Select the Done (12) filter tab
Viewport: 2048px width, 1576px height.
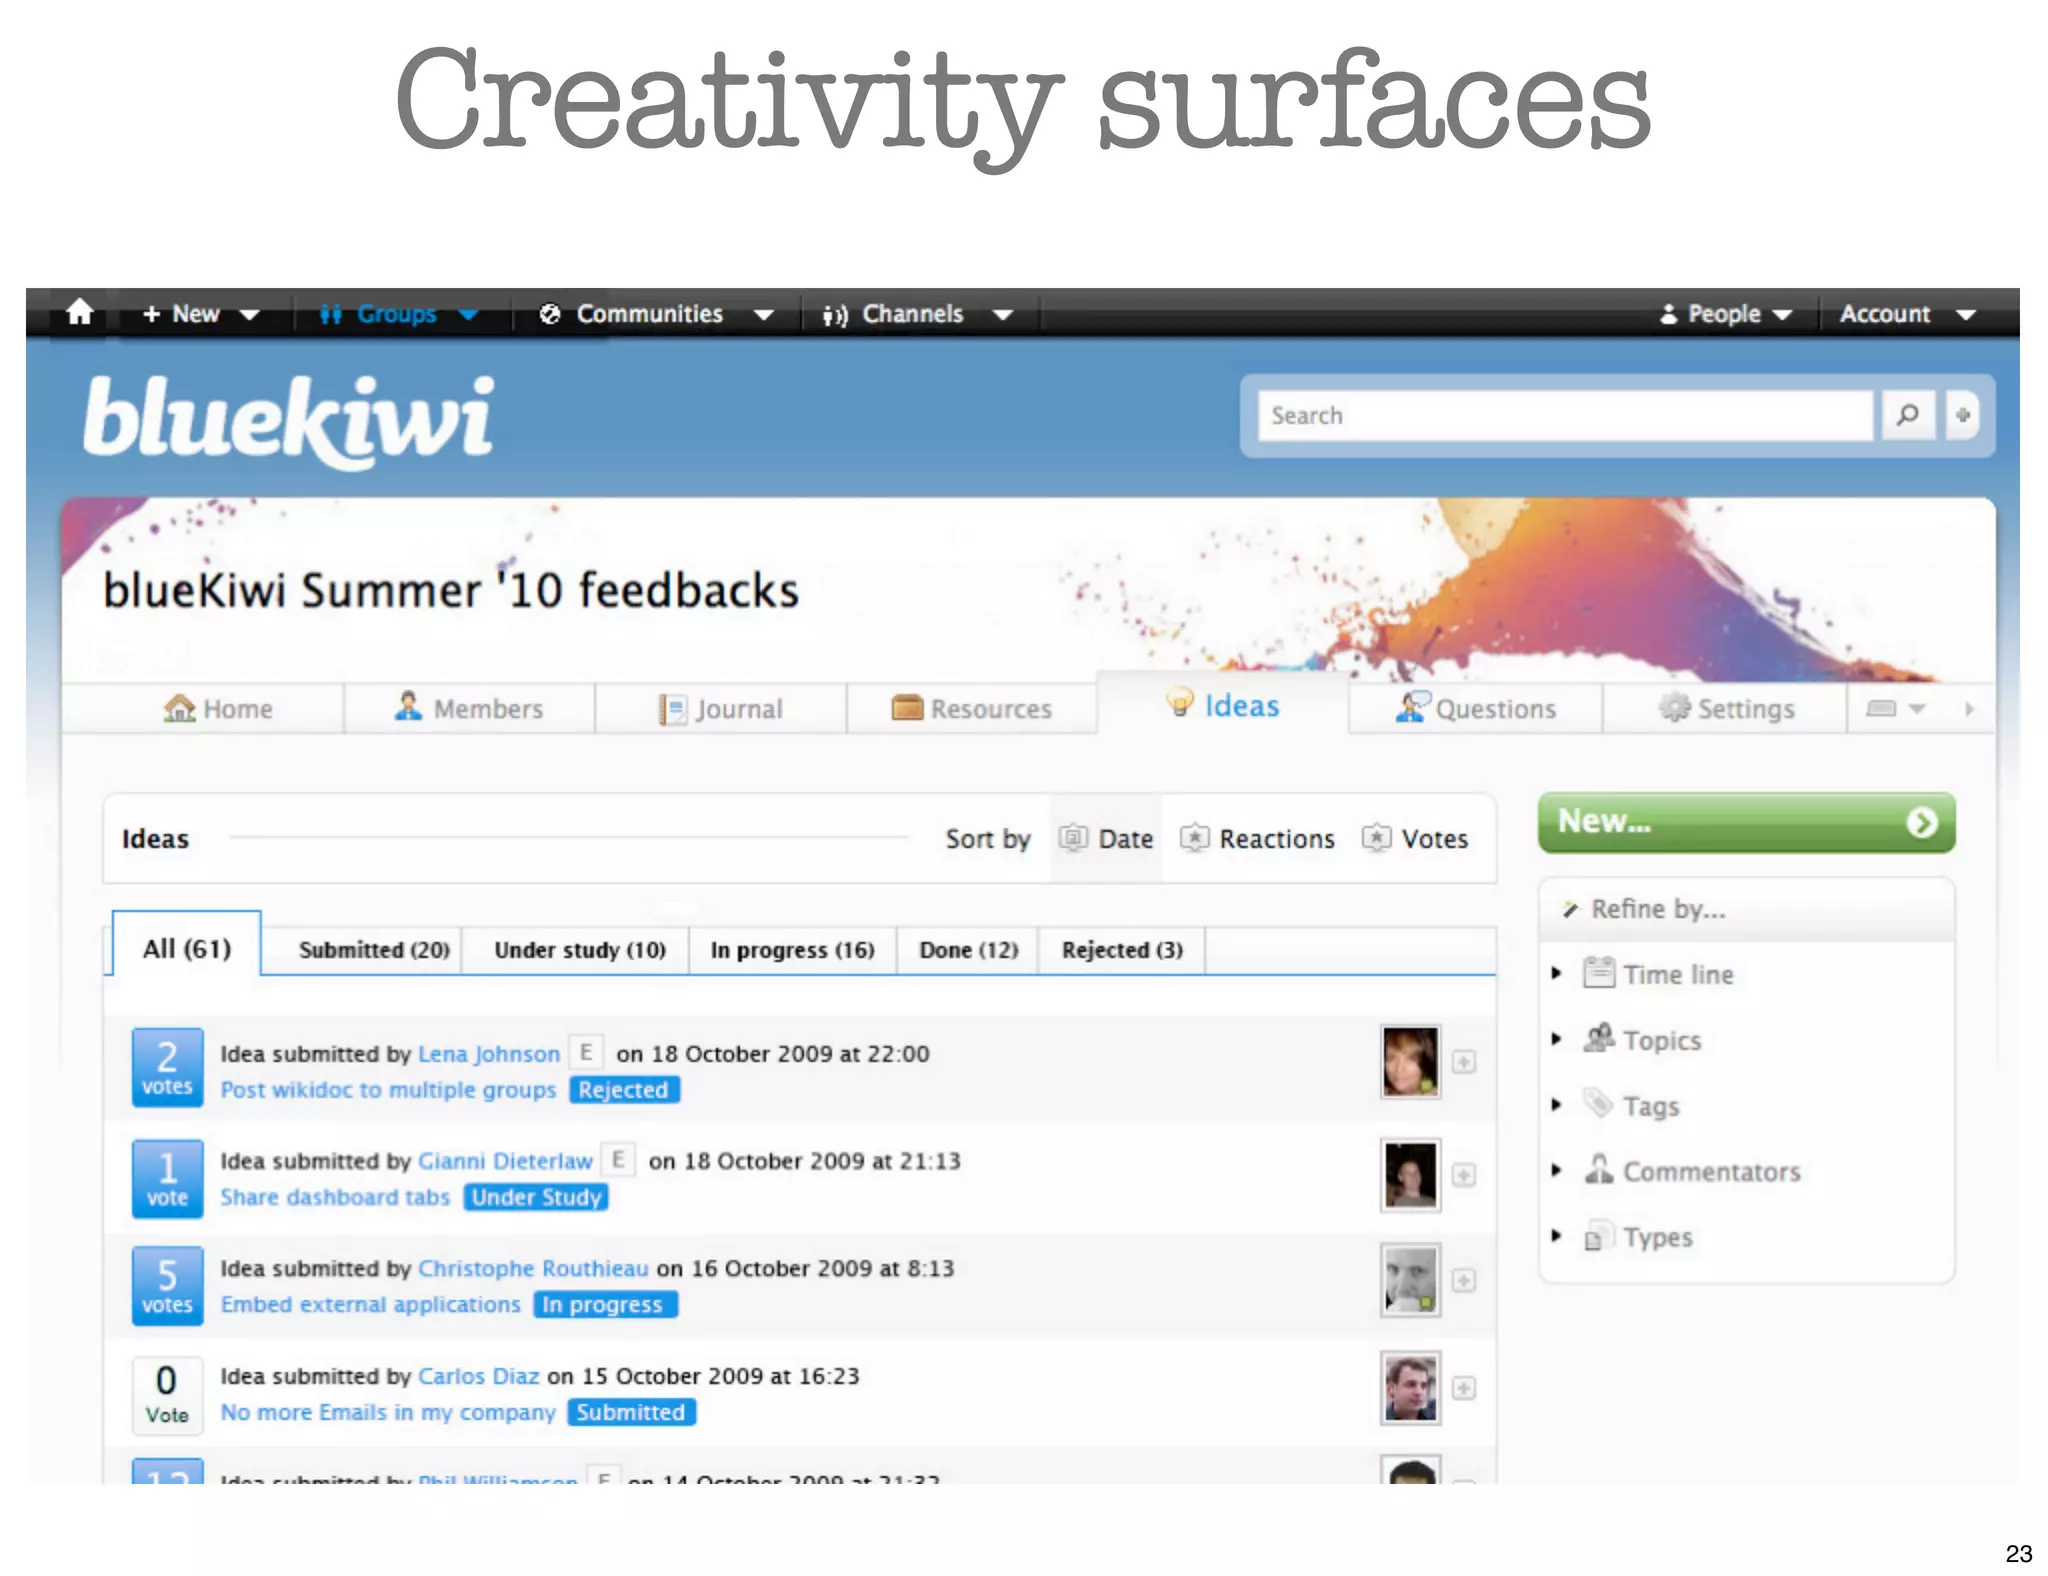pos(969,949)
